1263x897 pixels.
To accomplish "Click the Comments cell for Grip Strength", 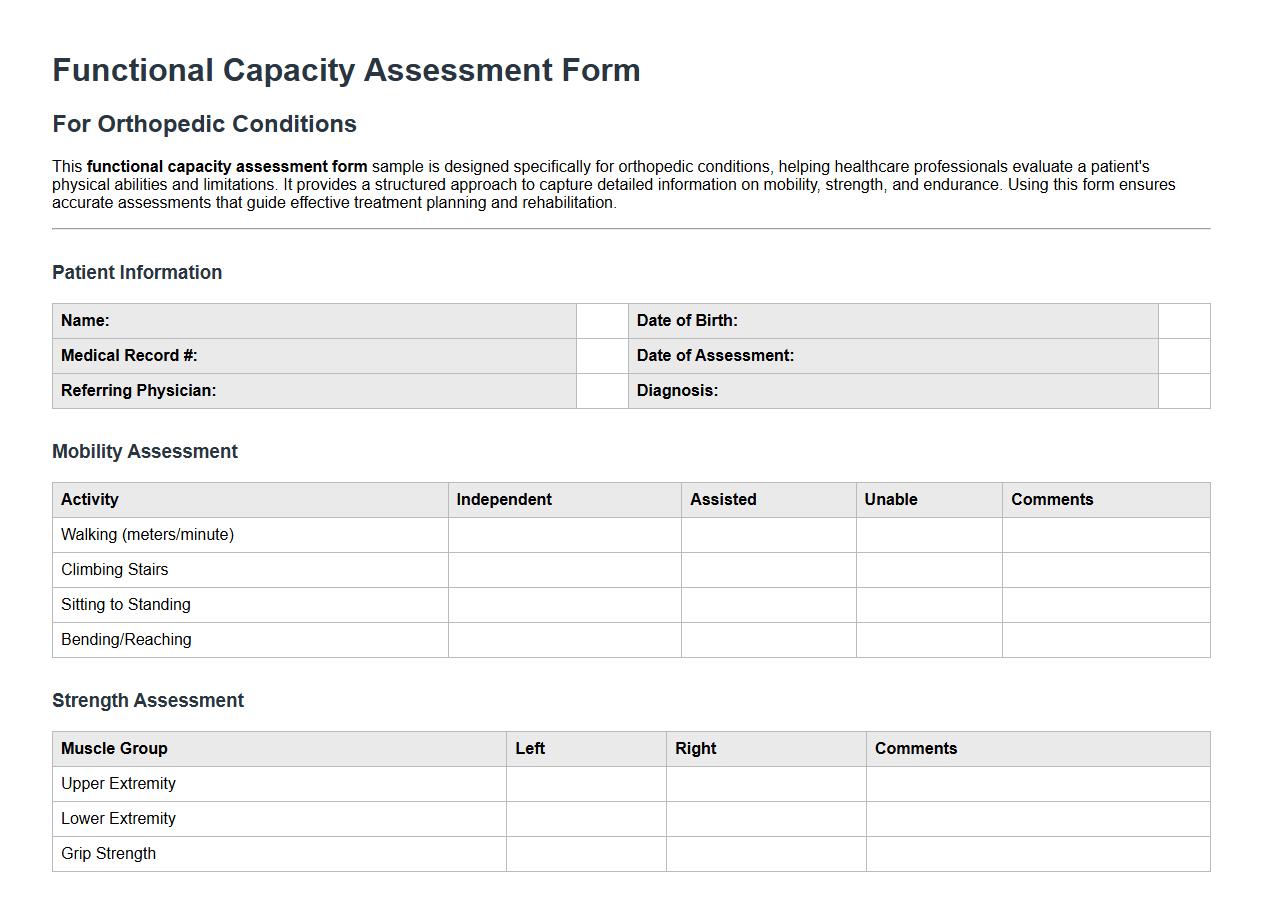I will click(x=1037, y=853).
